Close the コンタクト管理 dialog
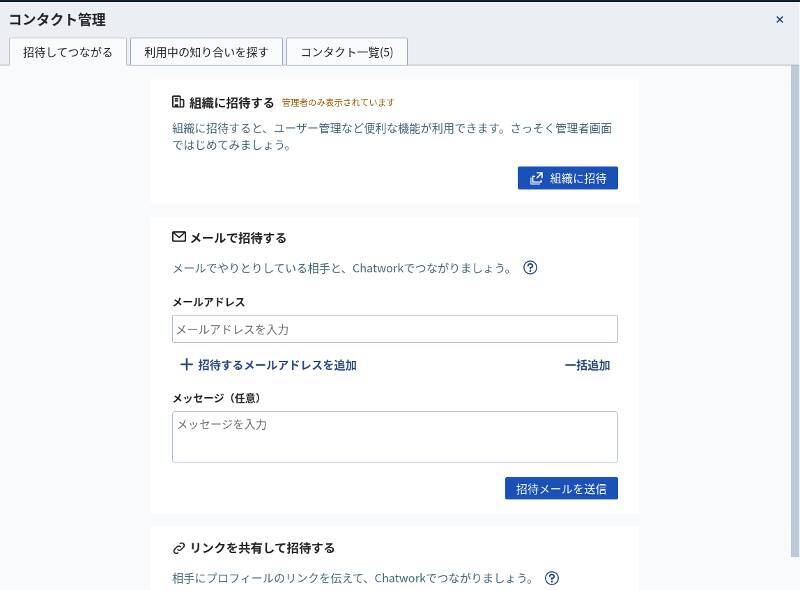This screenshot has height=590, width=800. tap(780, 19)
